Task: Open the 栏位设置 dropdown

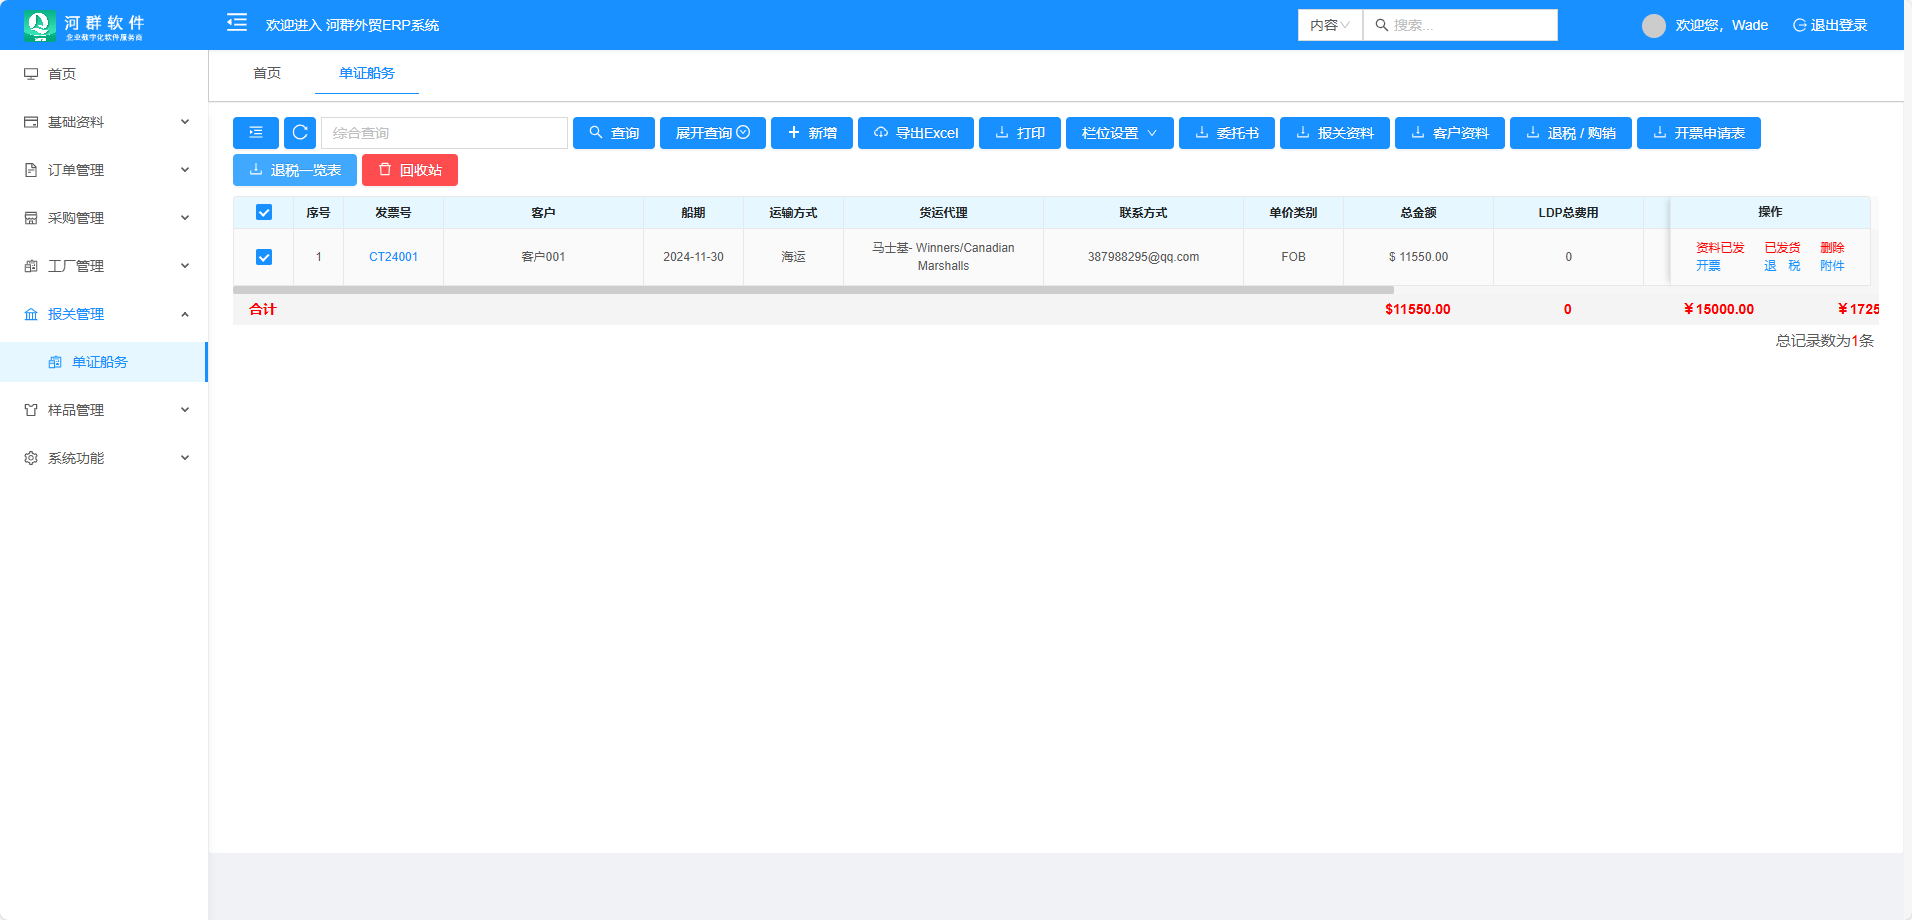Action: [1119, 133]
